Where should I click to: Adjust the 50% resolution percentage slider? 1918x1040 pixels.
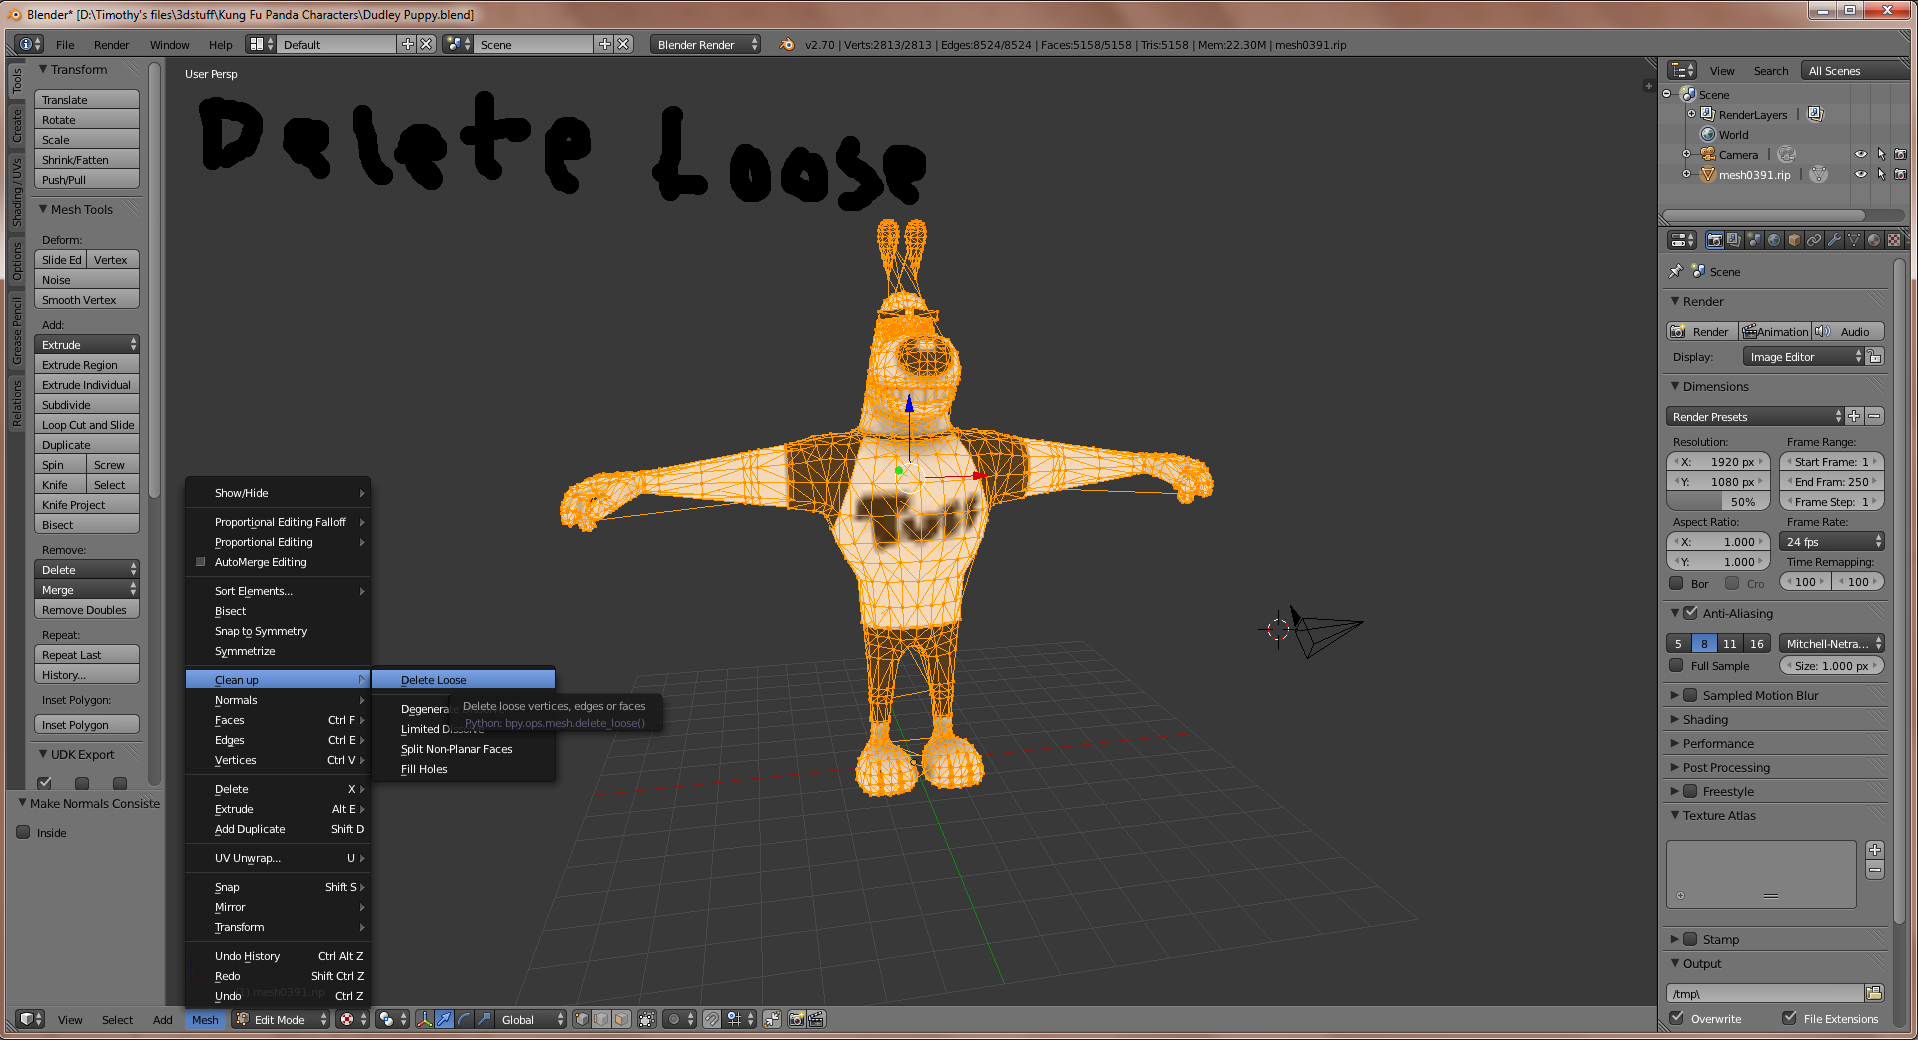point(1718,502)
